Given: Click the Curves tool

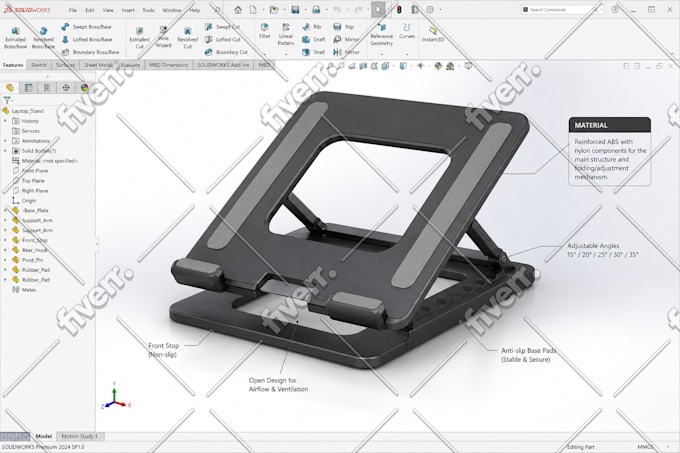Looking at the screenshot, I should [406, 31].
